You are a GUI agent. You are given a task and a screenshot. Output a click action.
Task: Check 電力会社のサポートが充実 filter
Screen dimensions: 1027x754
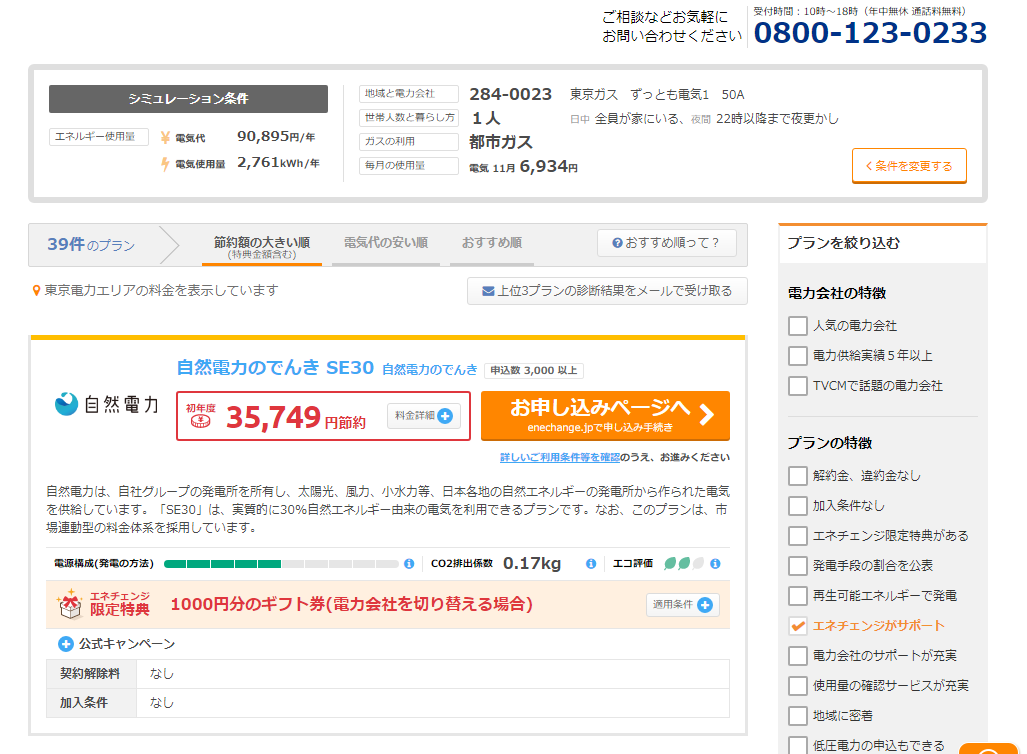pos(797,656)
